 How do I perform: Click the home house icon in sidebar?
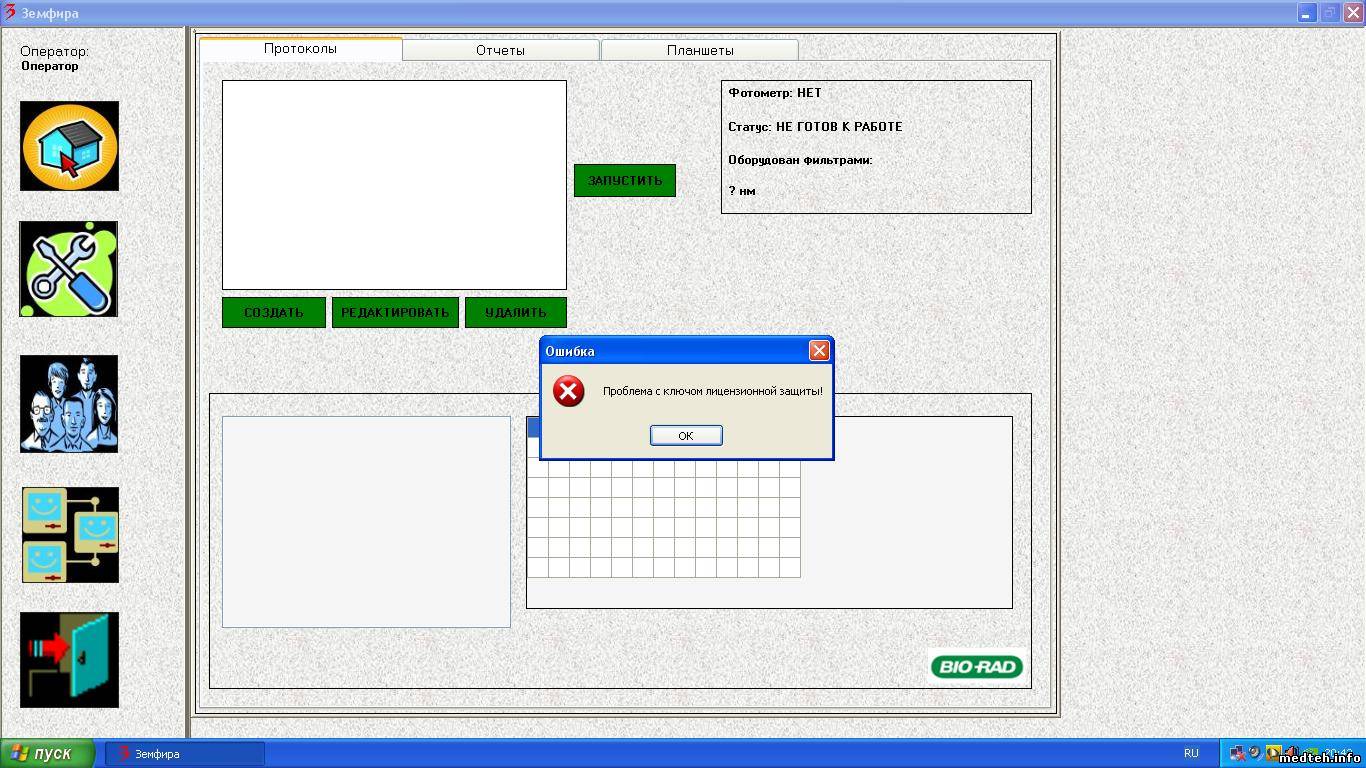pyautogui.click(x=69, y=146)
